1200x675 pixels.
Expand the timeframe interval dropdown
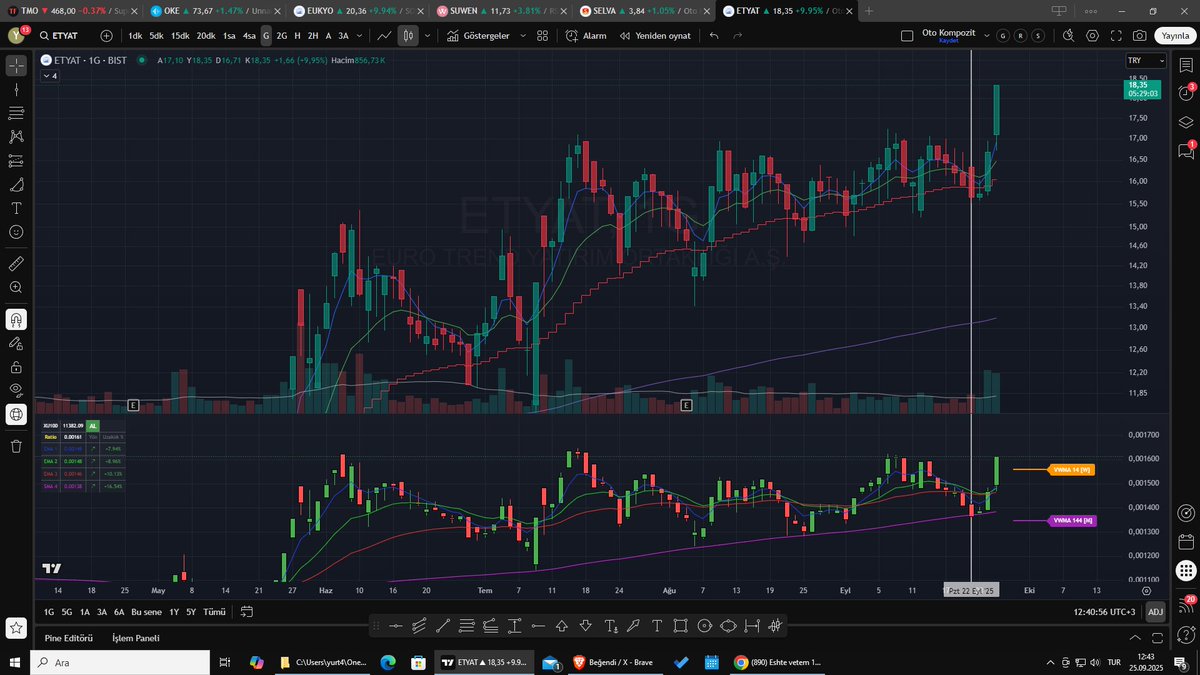pyautogui.click(x=361, y=35)
